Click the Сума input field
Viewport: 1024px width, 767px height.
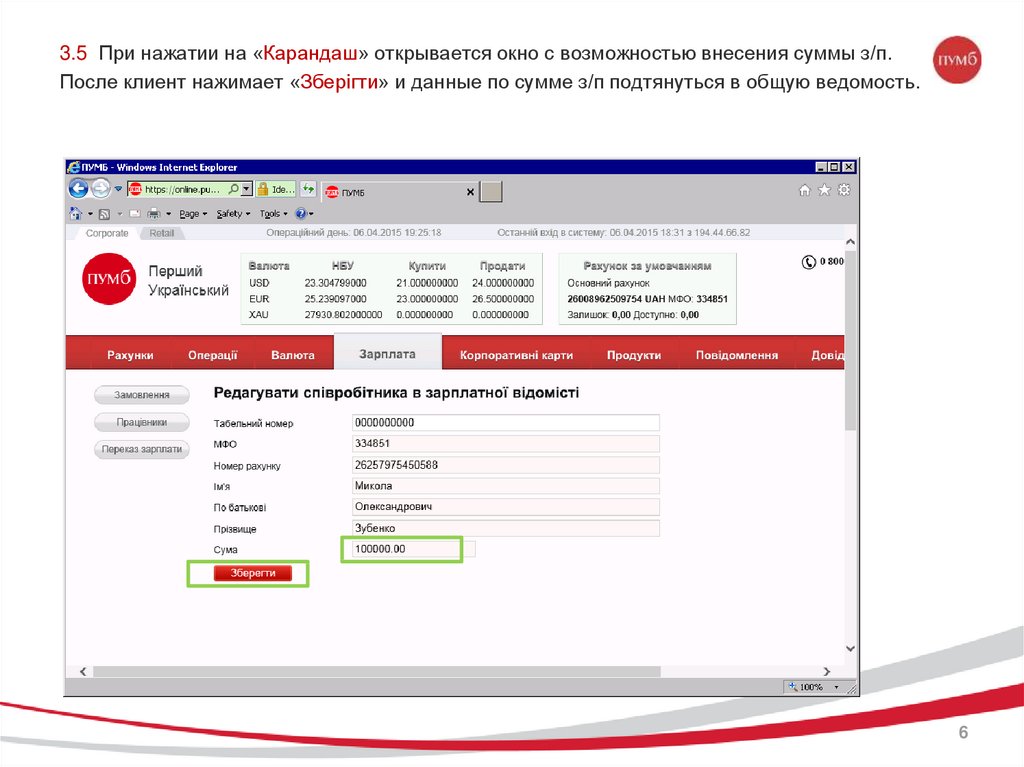pyautogui.click(x=401, y=549)
